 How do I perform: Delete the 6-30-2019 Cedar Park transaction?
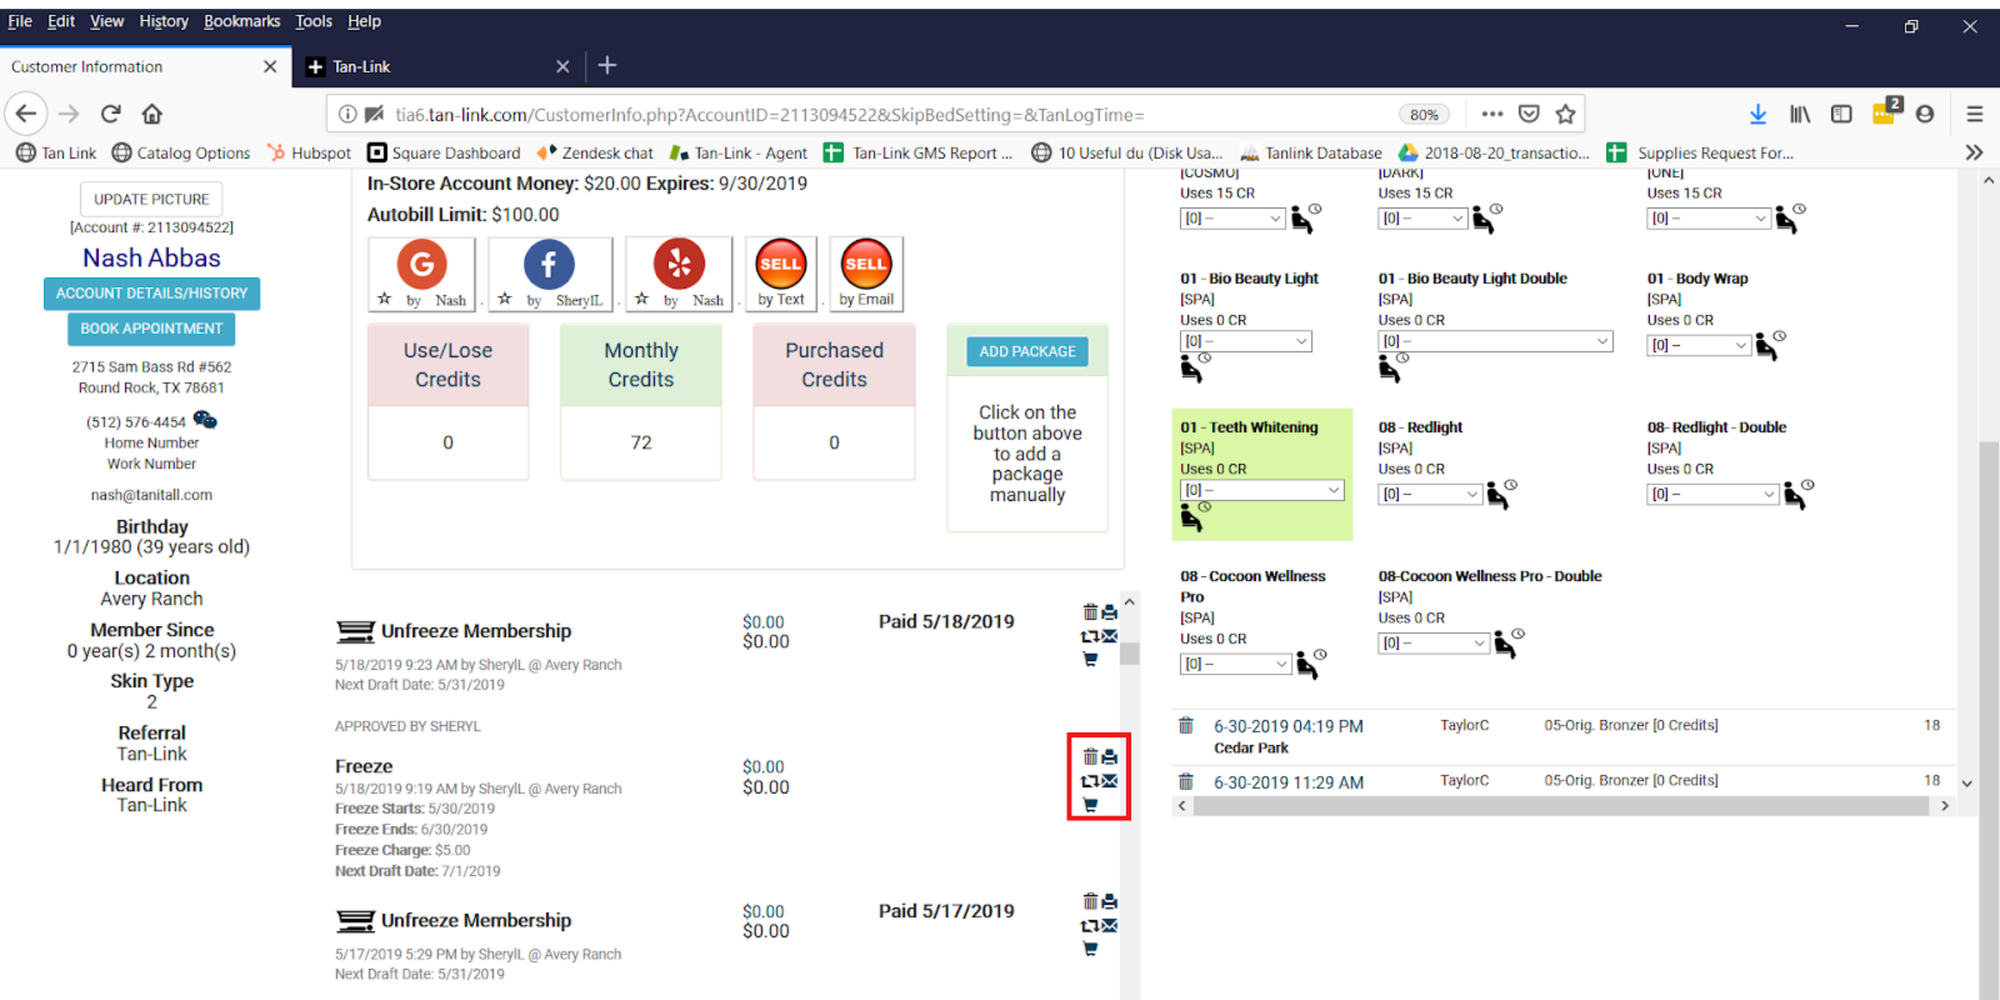pos(1187,726)
